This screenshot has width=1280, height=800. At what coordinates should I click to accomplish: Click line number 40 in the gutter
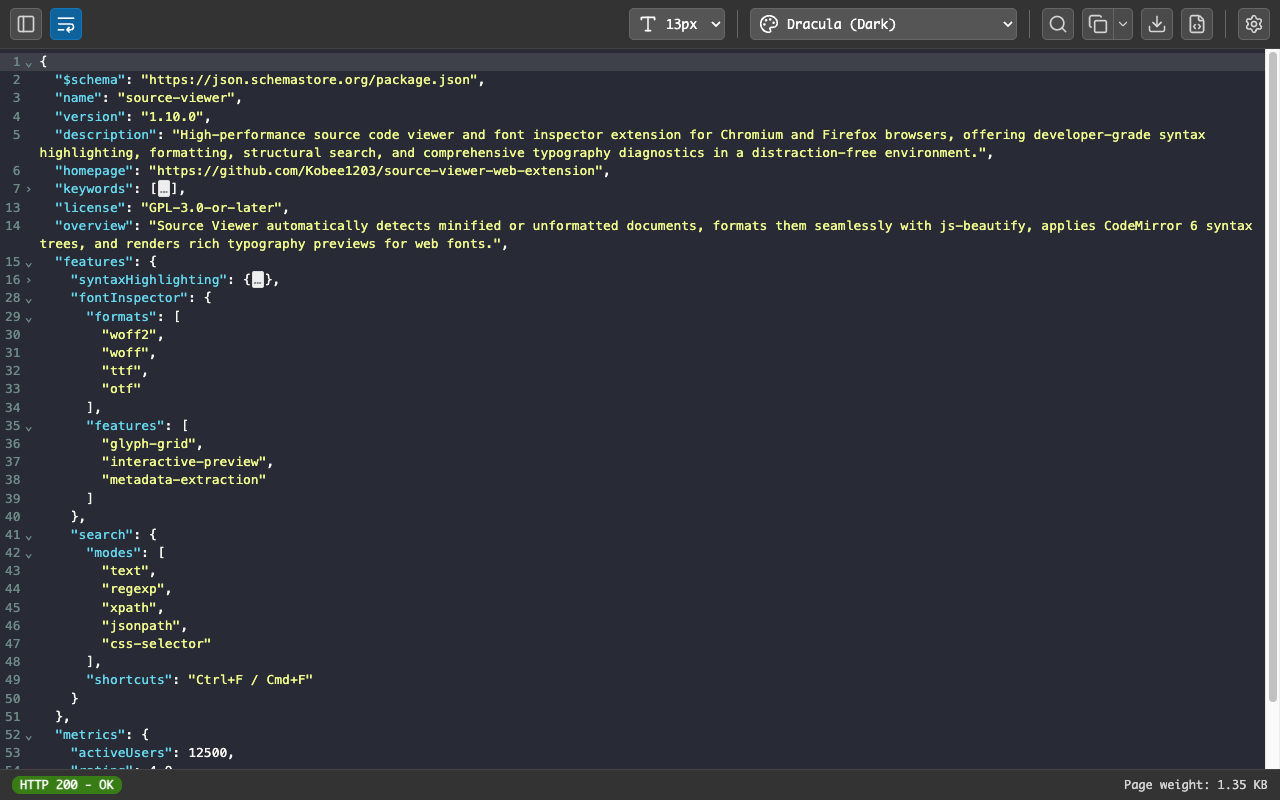click(x=12, y=517)
